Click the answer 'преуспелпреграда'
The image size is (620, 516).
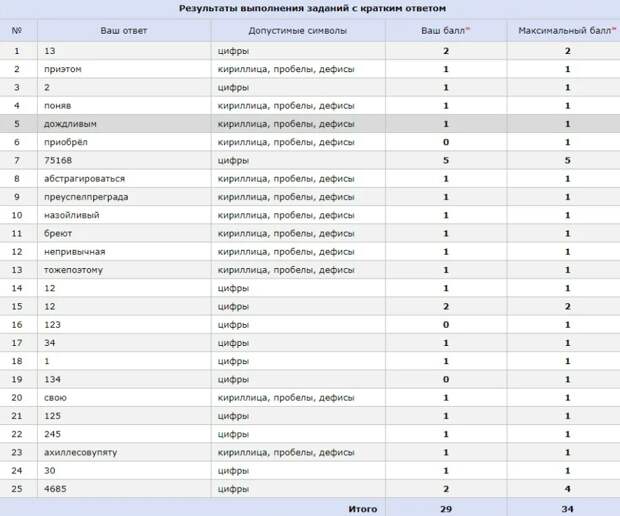(86, 197)
